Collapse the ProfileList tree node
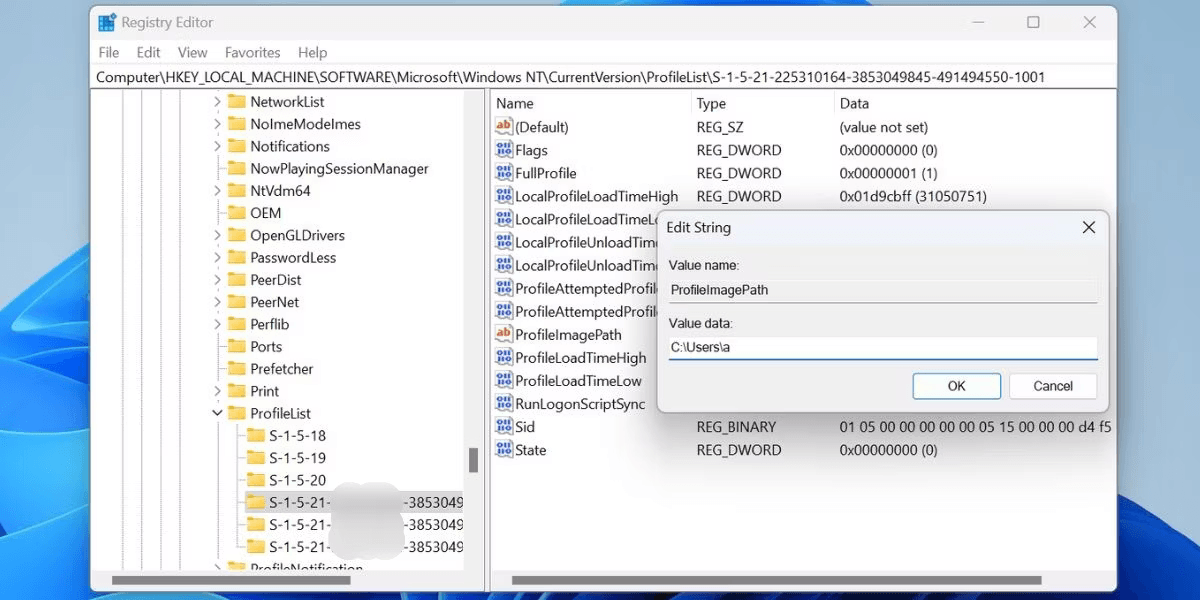 (217, 412)
